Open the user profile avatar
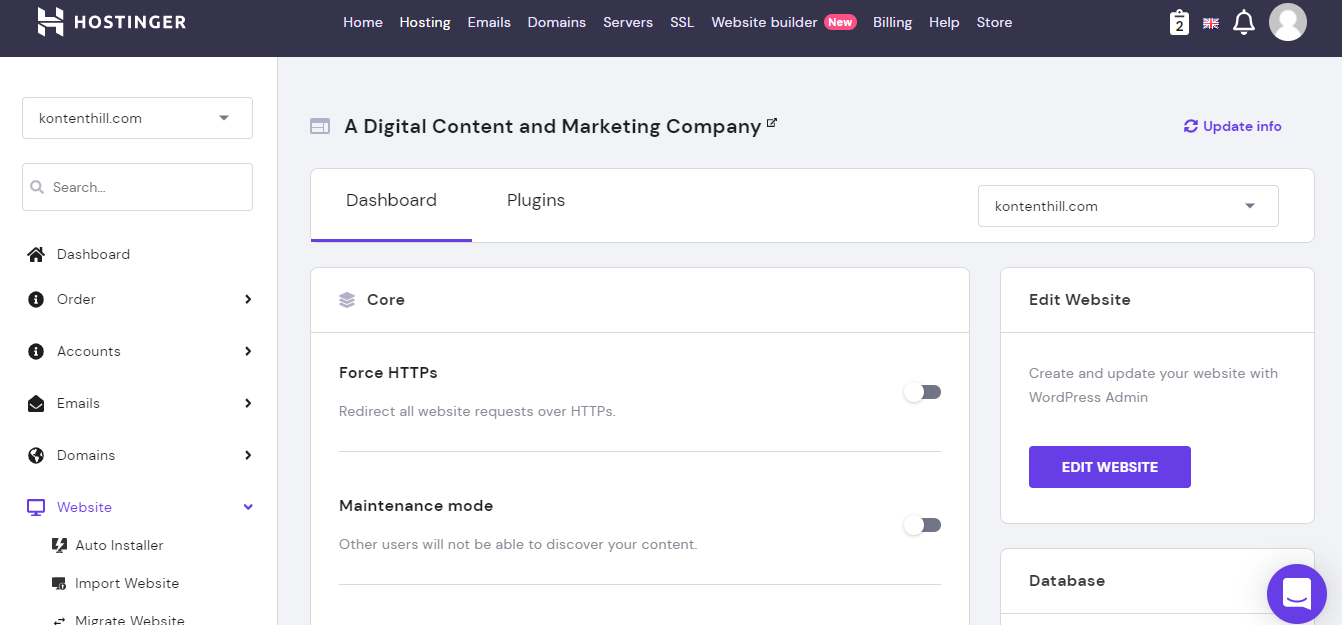1342x625 pixels. pos(1287,22)
